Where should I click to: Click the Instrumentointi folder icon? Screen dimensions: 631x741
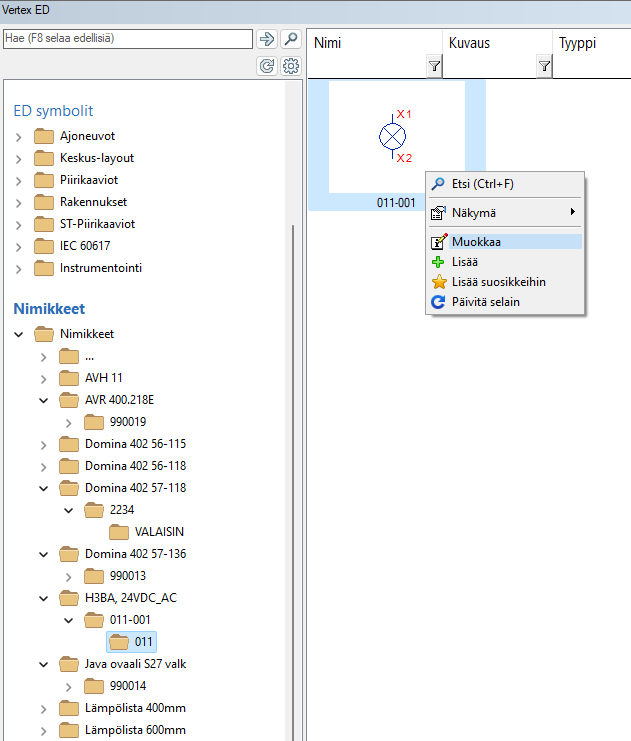[x=44, y=268]
